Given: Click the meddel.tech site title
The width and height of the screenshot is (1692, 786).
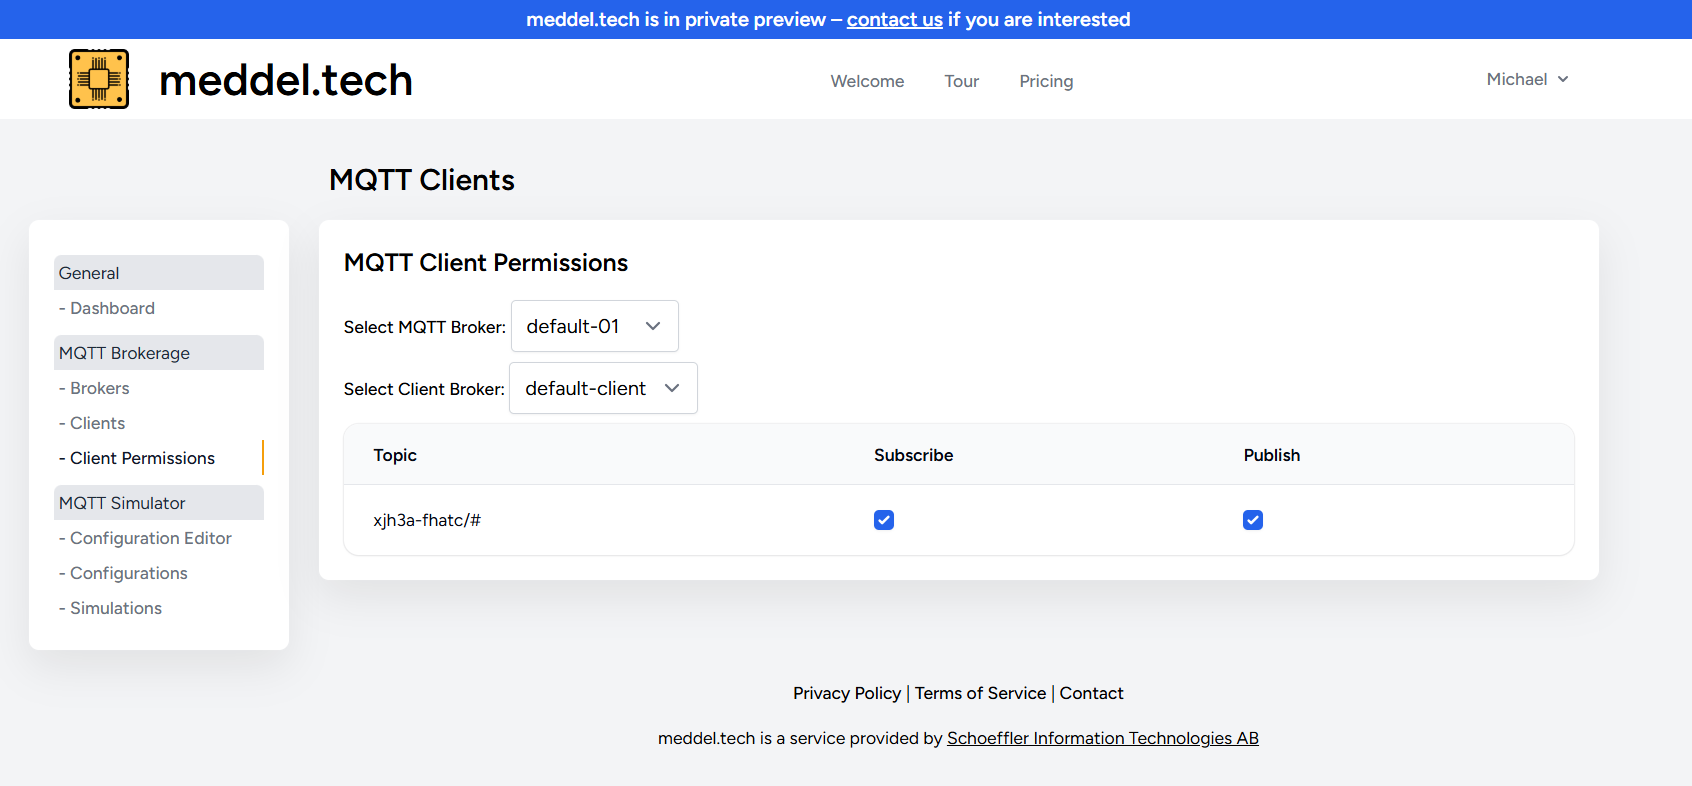Looking at the screenshot, I should tap(286, 80).
